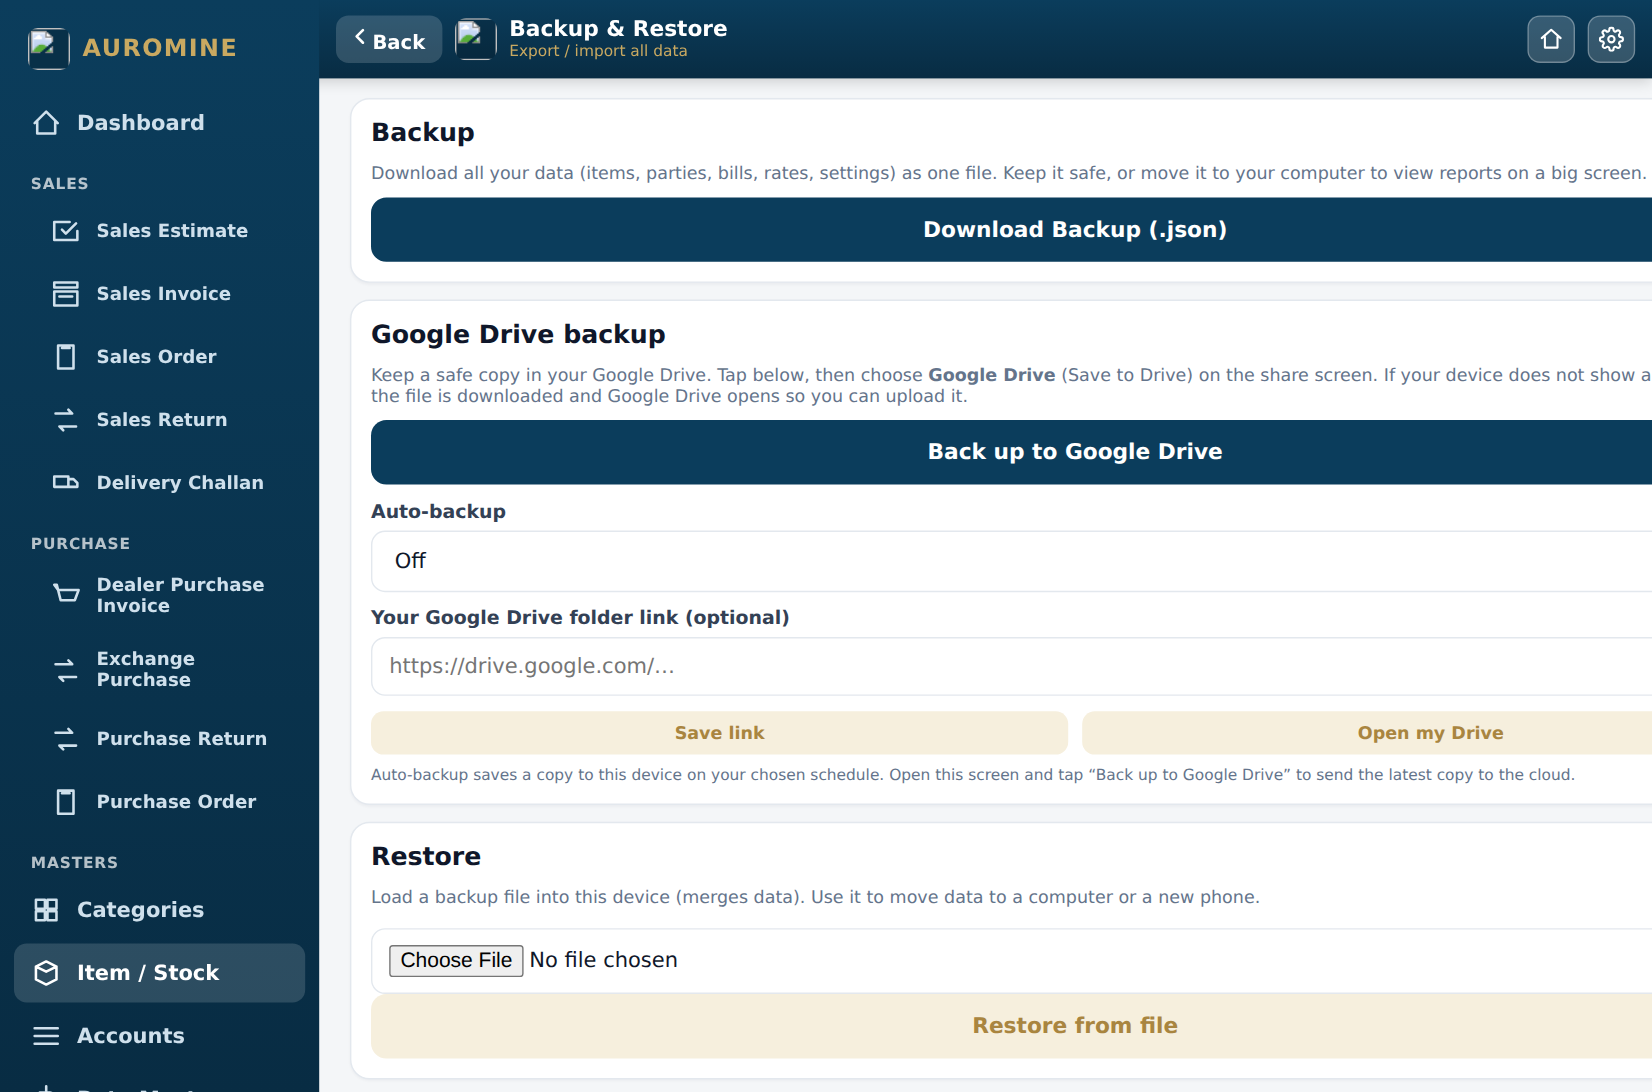Open the Auto-backup dropdown showing Off
Image resolution: width=1652 pixels, height=1092 pixels.
pos(1011,561)
